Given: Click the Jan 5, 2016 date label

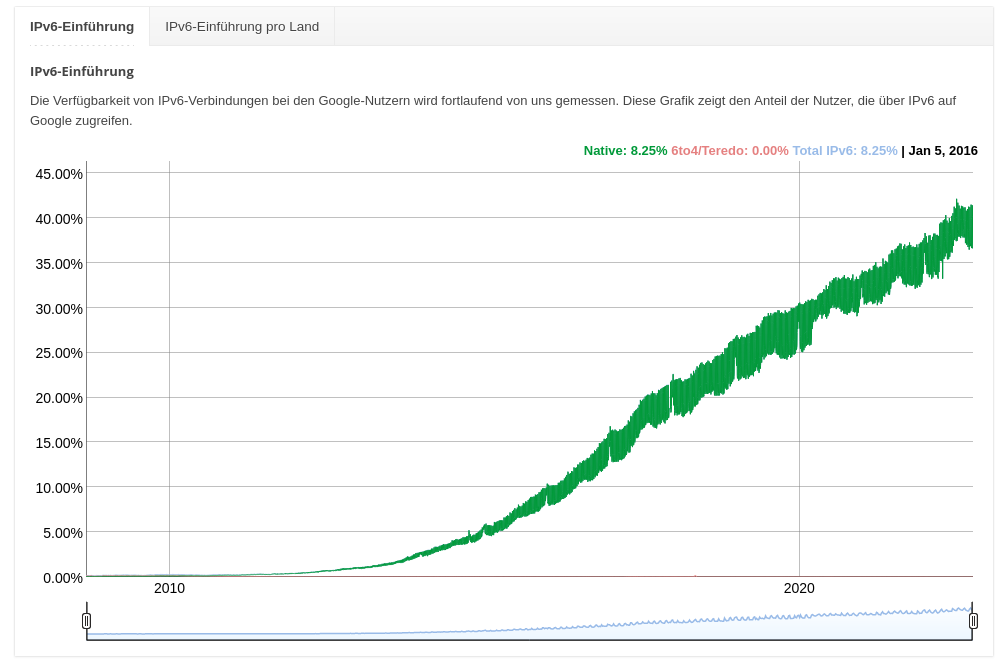Looking at the screenshot, I should tap(943, 151).
